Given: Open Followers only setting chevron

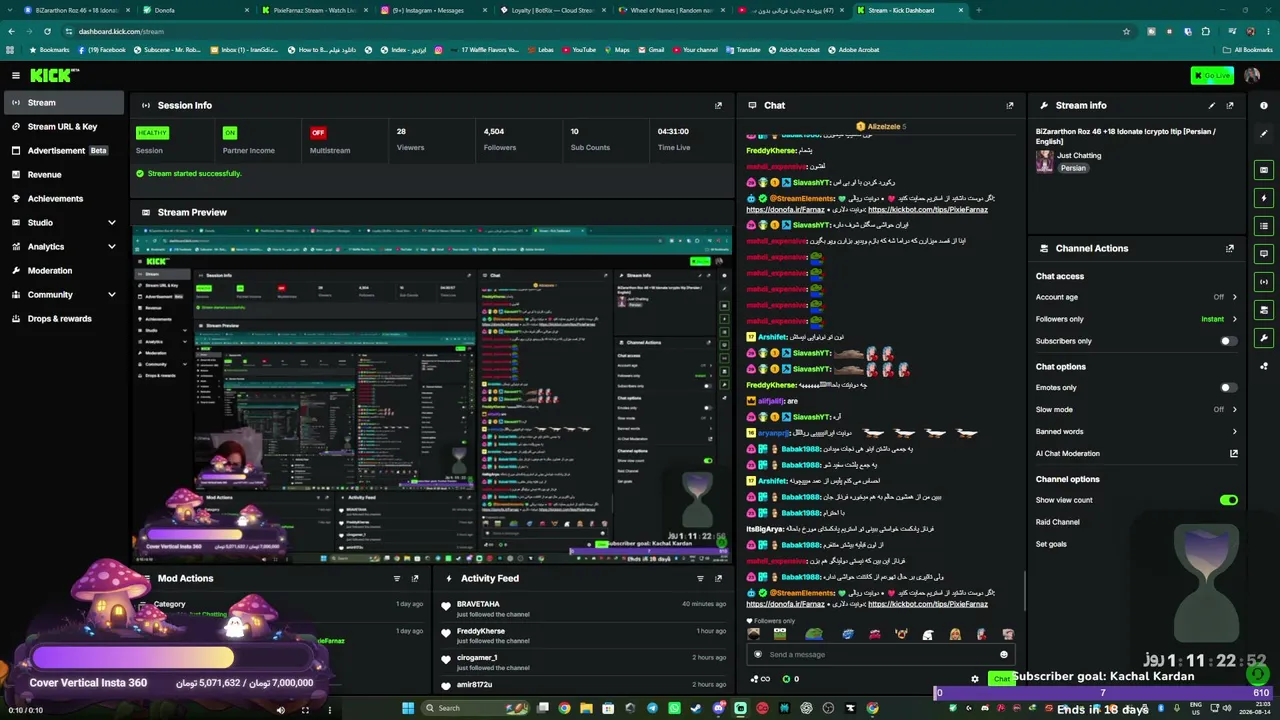Looking at the screenshot, I should point(1234,319).
